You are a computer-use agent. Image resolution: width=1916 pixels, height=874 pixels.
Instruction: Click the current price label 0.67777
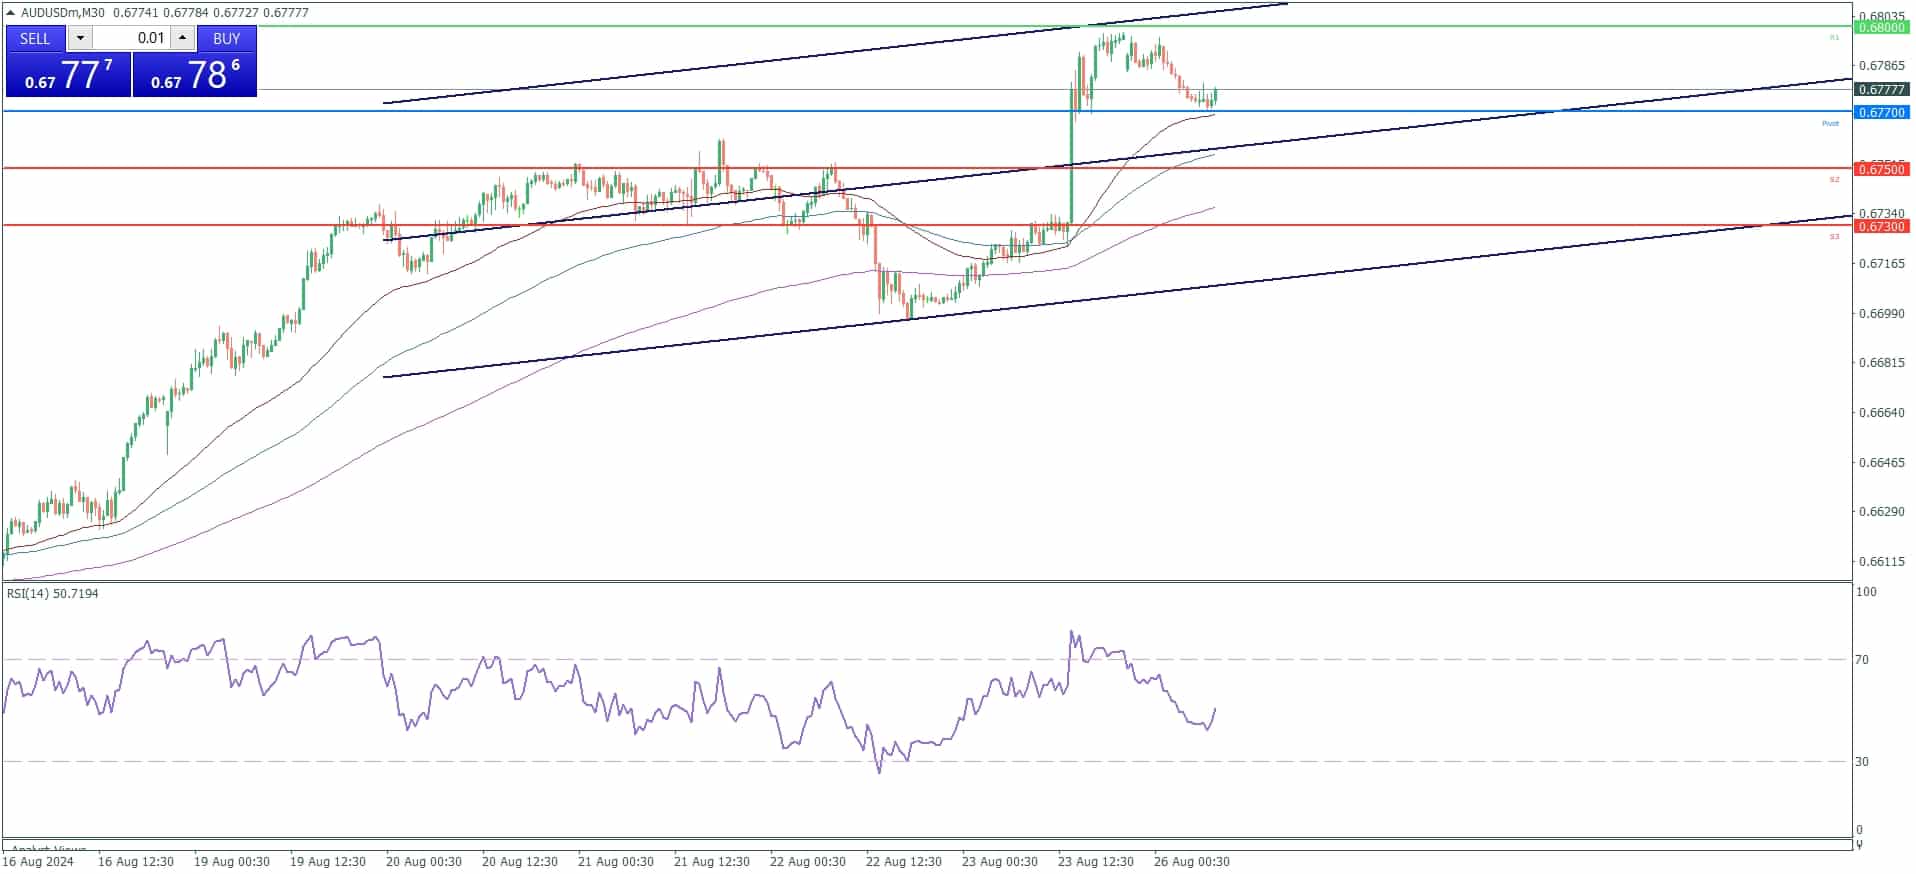click(1881, 89)
